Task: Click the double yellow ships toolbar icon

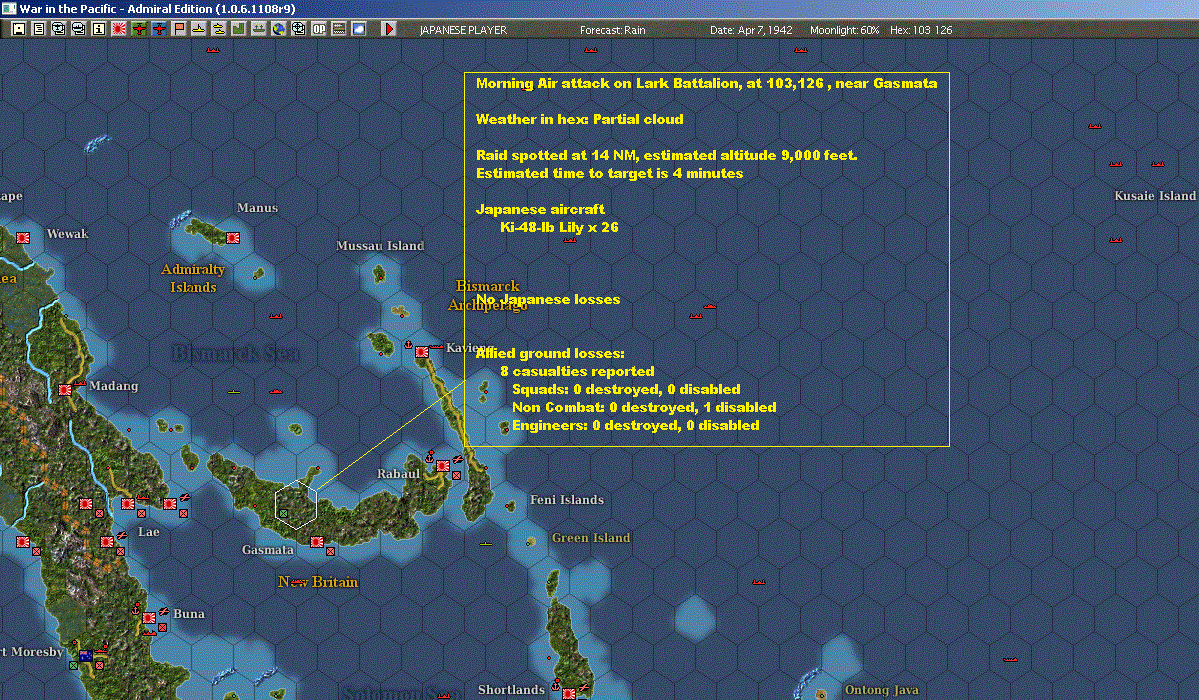Action: [219, 29]
